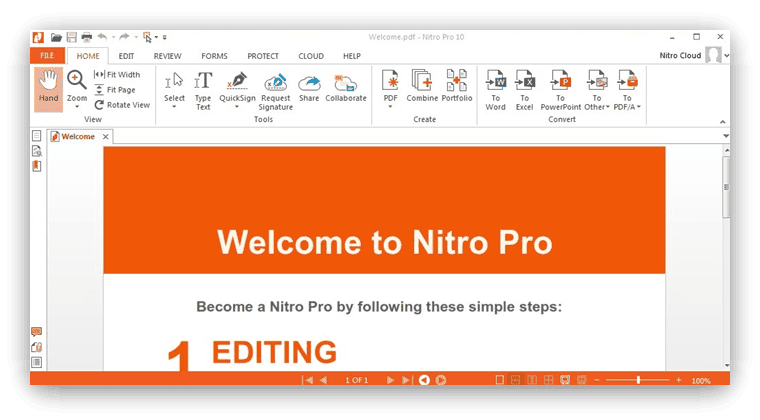Open the FILE menu
This screenshot has height=420, width=760.
click(x=47, y=56)
